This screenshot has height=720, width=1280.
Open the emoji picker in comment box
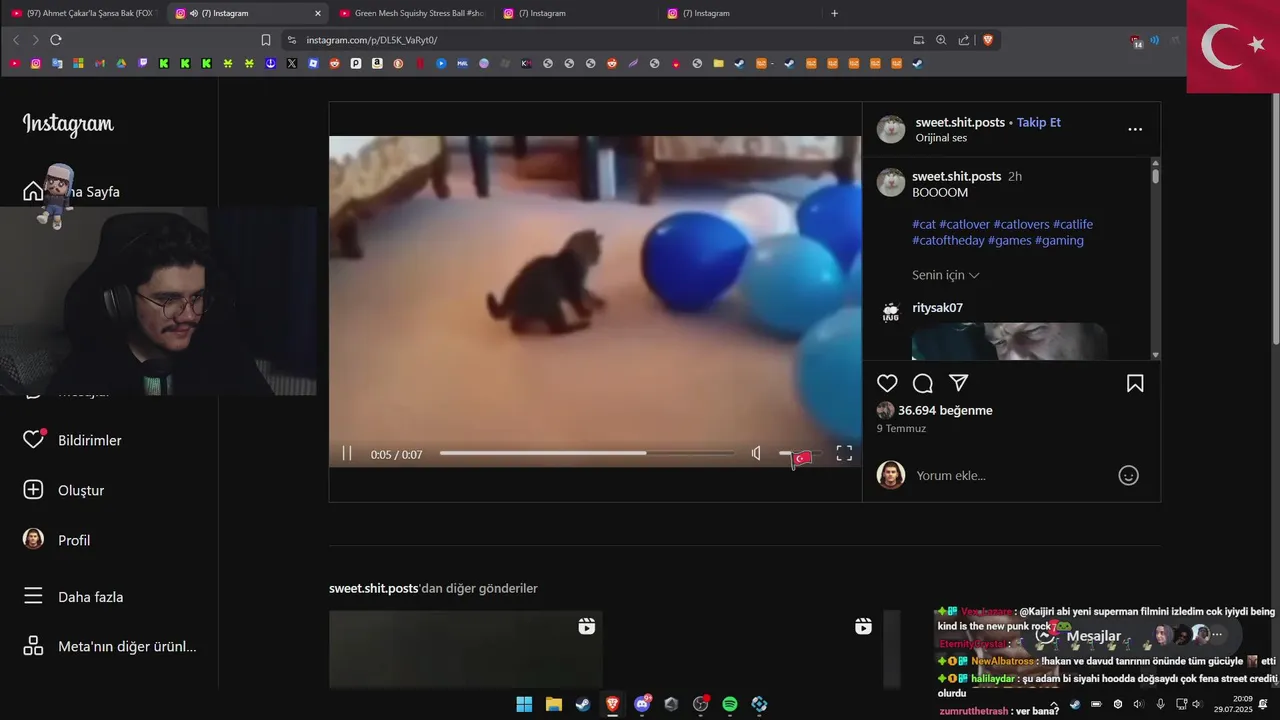click(1128, 476)
